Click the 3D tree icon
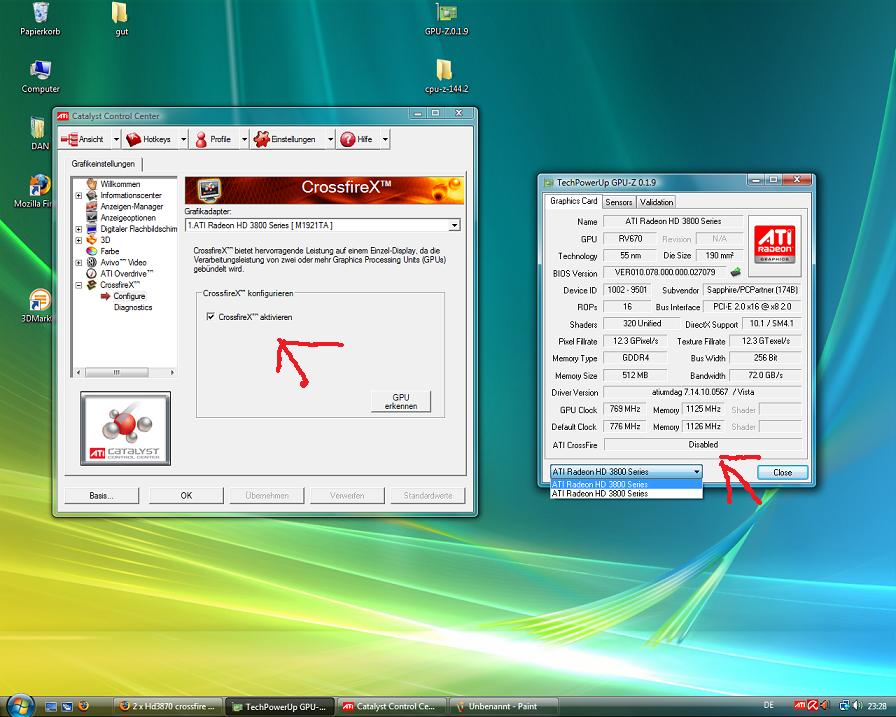Screen dimensions: 896x717 point(91,240)
